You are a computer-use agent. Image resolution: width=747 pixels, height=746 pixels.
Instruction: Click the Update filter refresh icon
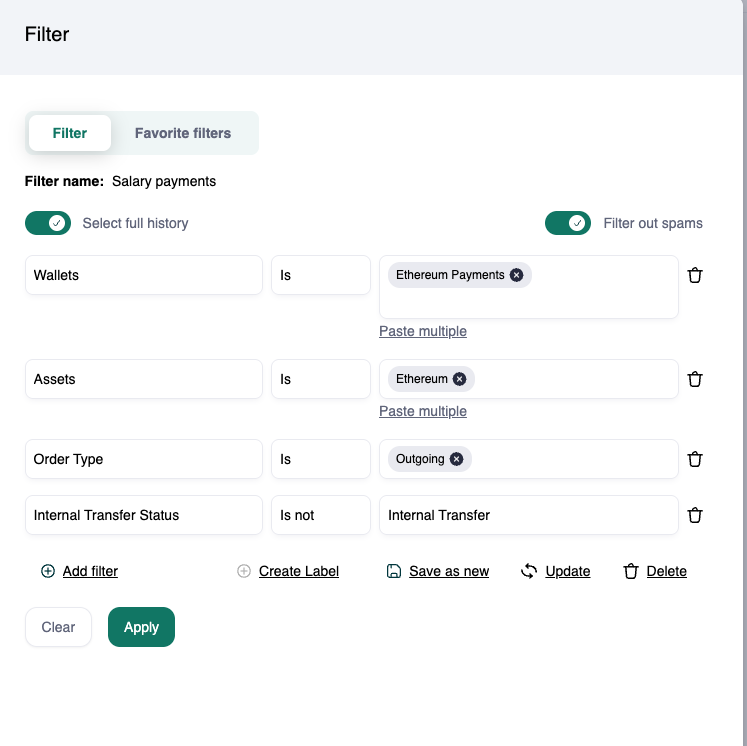point(529,571)
